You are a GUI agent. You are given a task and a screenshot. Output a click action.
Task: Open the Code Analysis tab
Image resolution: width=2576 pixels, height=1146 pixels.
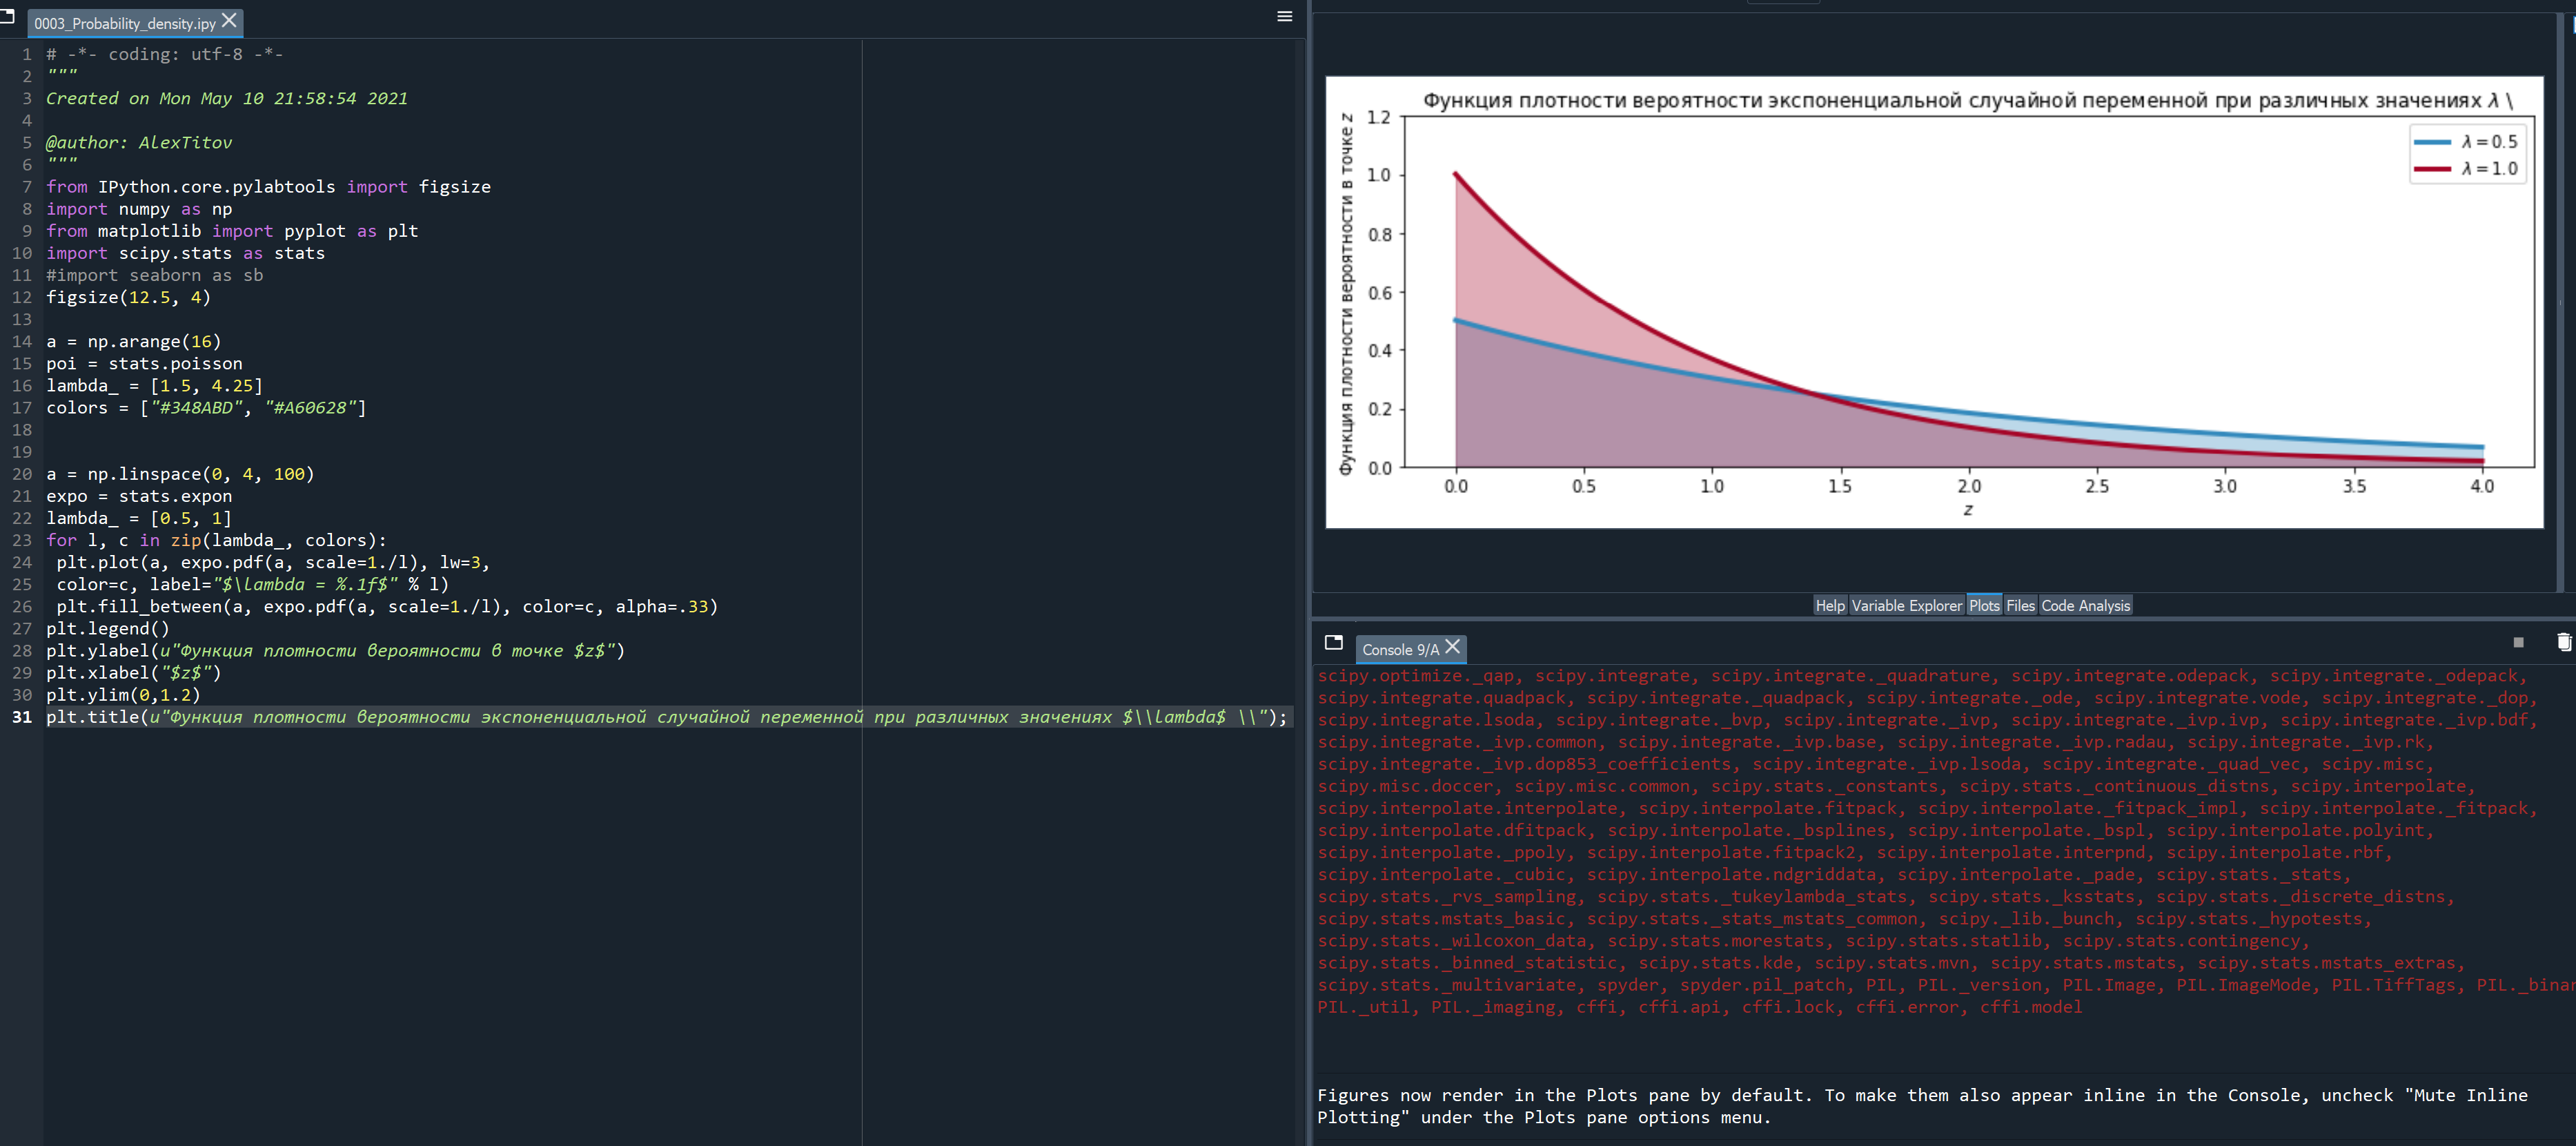2085,606
